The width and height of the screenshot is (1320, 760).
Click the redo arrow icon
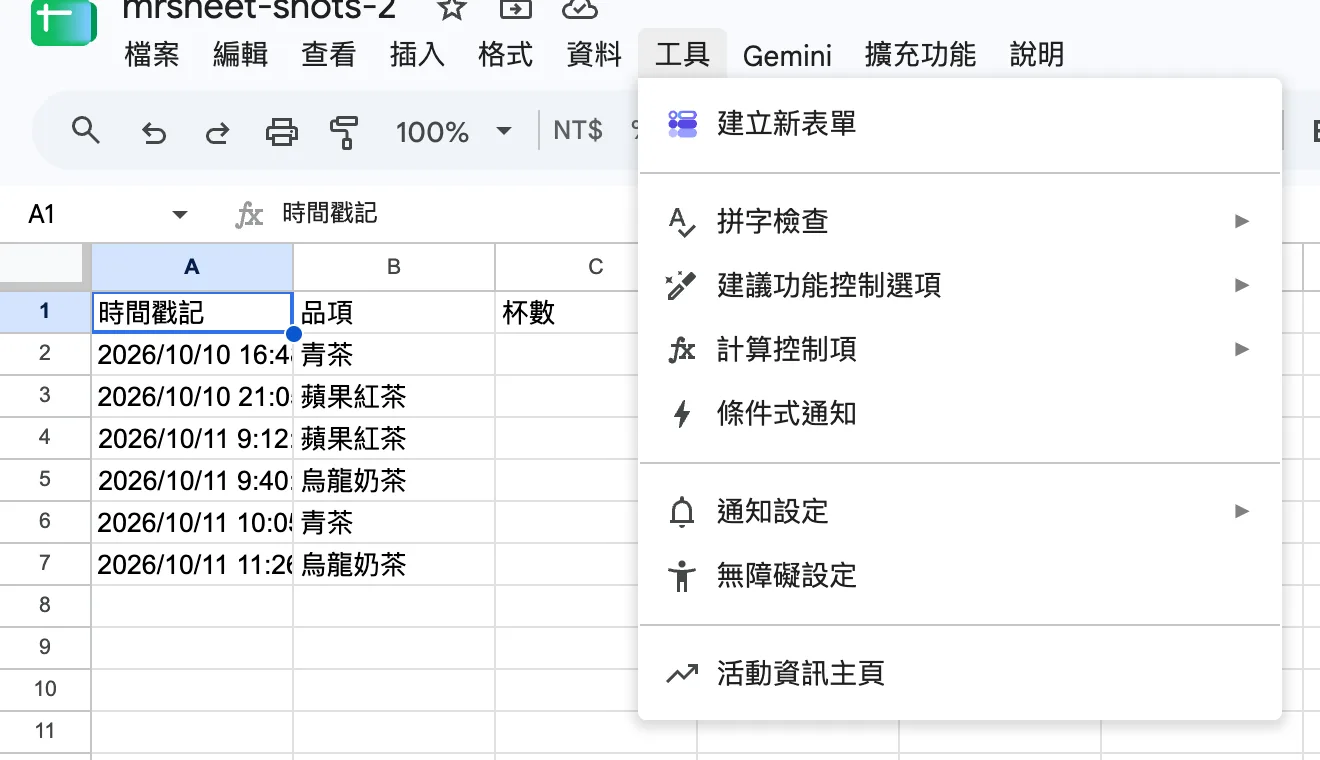(217, 132)
